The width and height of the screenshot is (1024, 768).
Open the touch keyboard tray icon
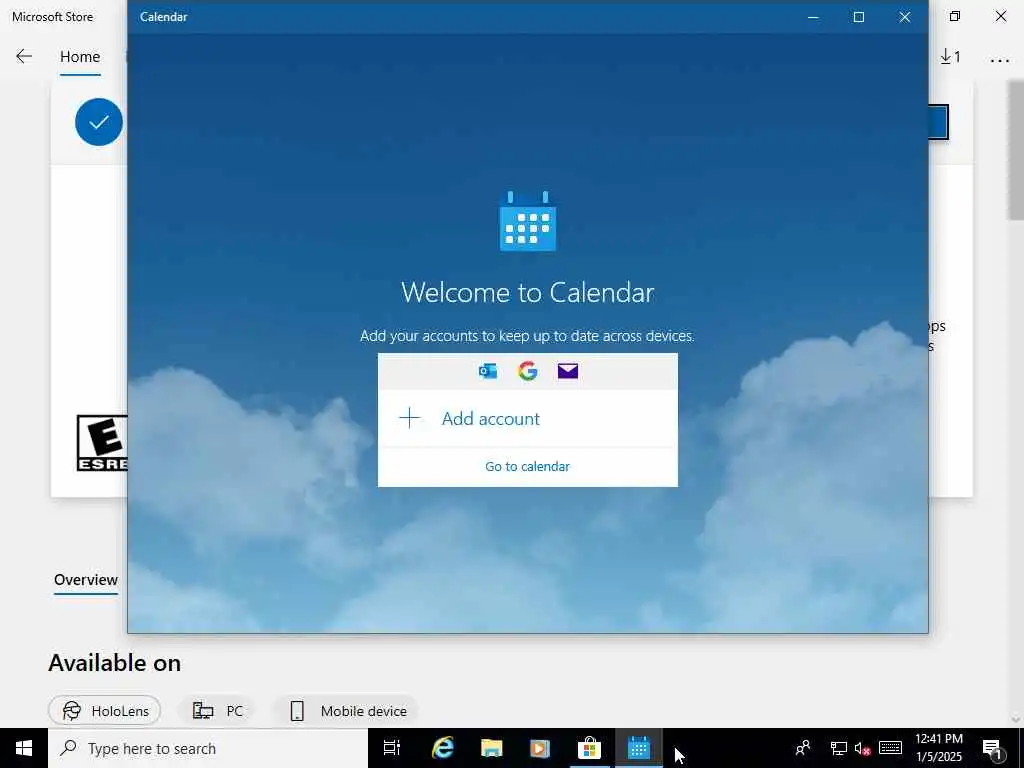[x=890, y=748]
